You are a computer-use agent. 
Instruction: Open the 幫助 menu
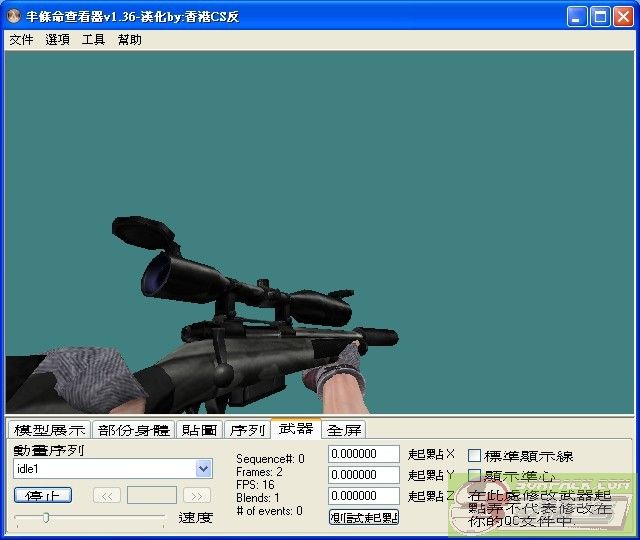pos(129,40)
